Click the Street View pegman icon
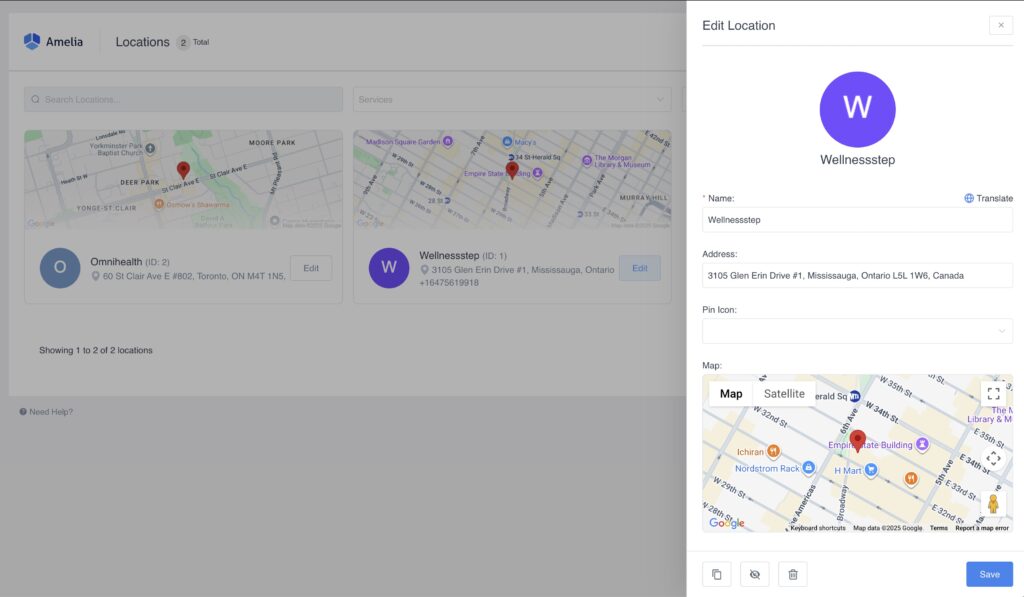 click(992, 503)
